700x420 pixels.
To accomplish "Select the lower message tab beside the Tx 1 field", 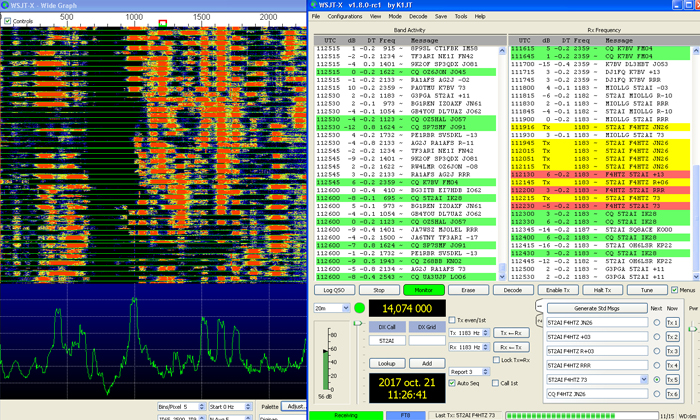I will click(x=539, y=320).
